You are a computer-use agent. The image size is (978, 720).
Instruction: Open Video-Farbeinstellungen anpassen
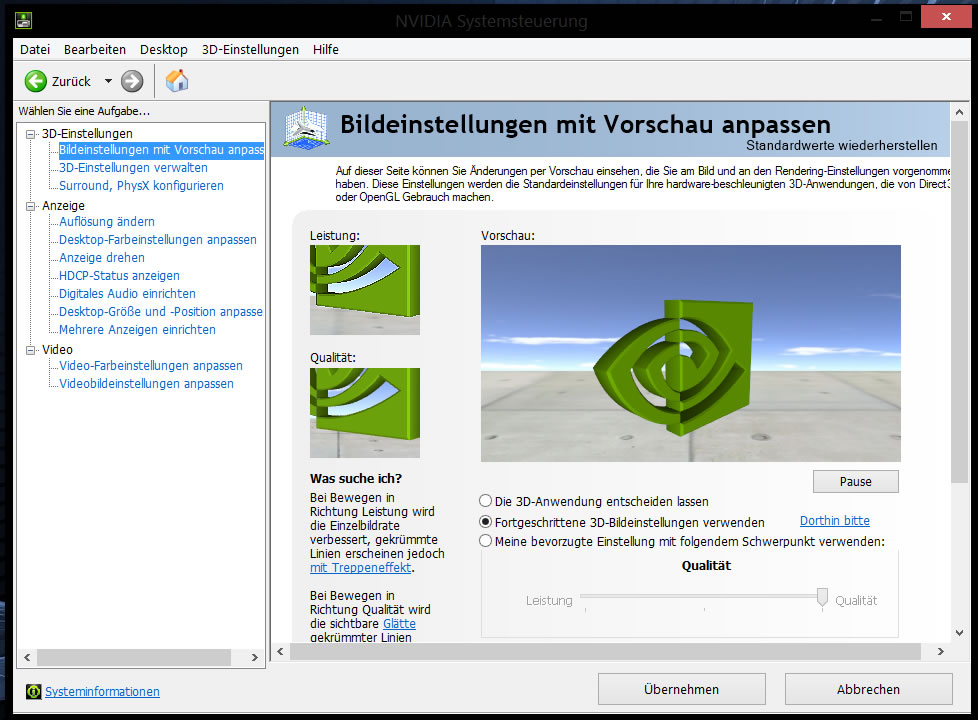[151, 366]
